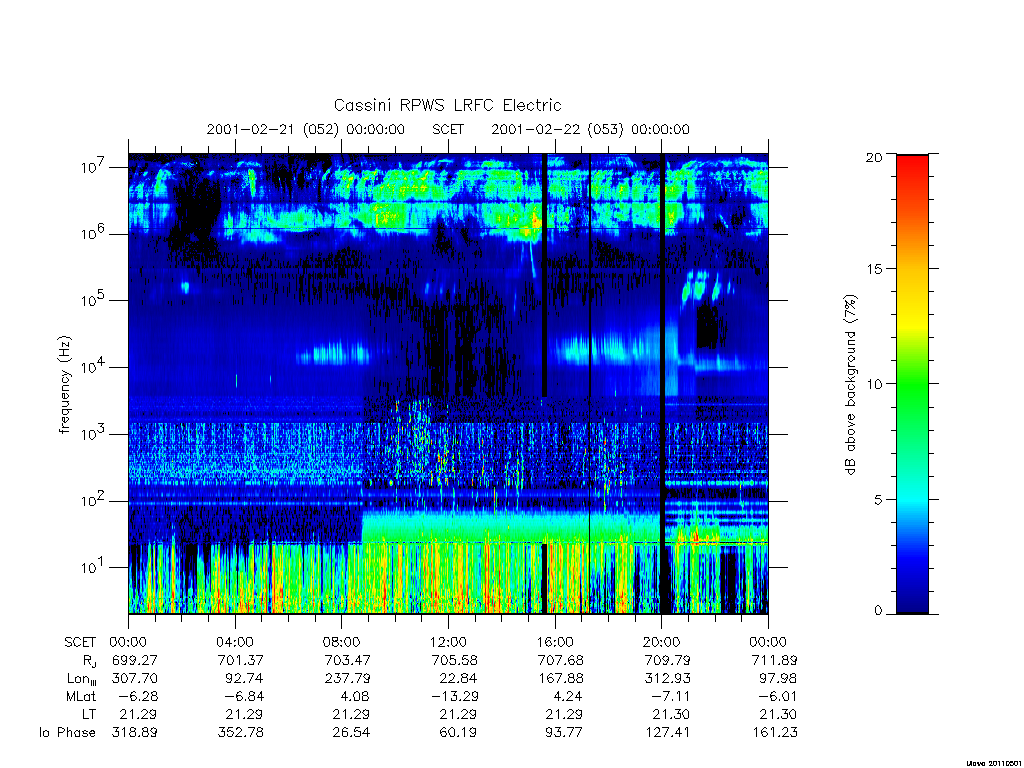This screenshot has height=768, width=1024.
Task: Click the black data-gap bar at 20:00
Action: point(663,384)
